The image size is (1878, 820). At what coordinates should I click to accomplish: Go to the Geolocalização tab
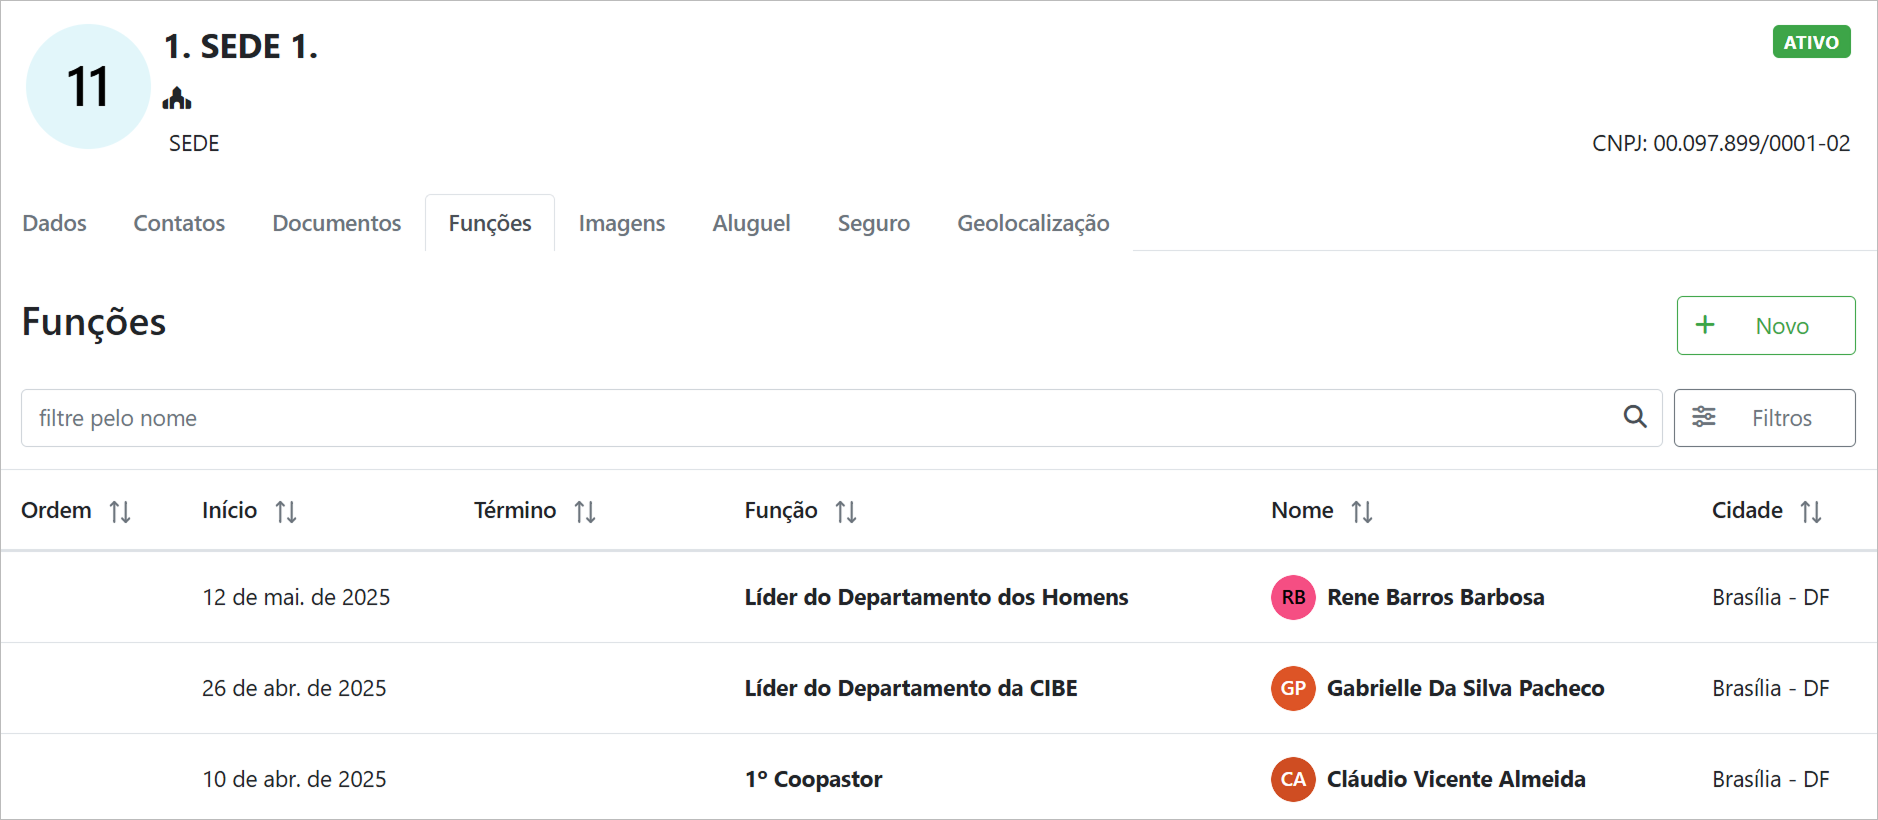click(1033, 223)
